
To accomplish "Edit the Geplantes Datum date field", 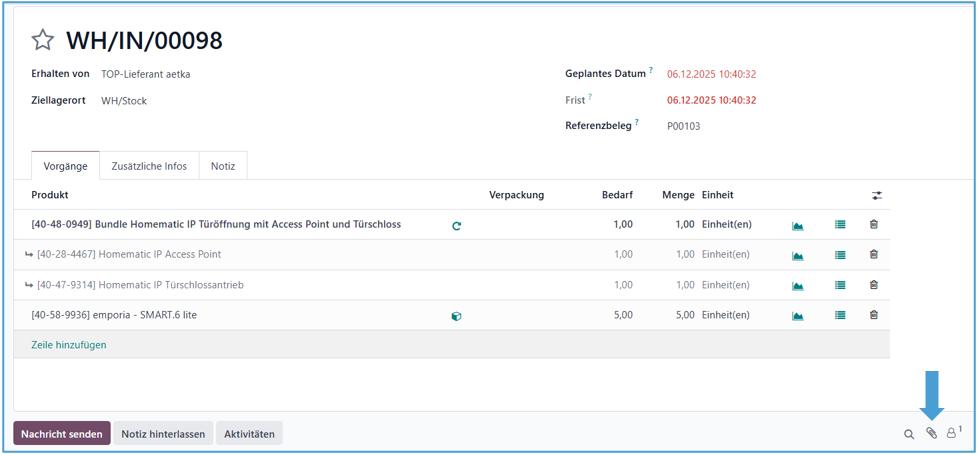I will pos(711,74).
